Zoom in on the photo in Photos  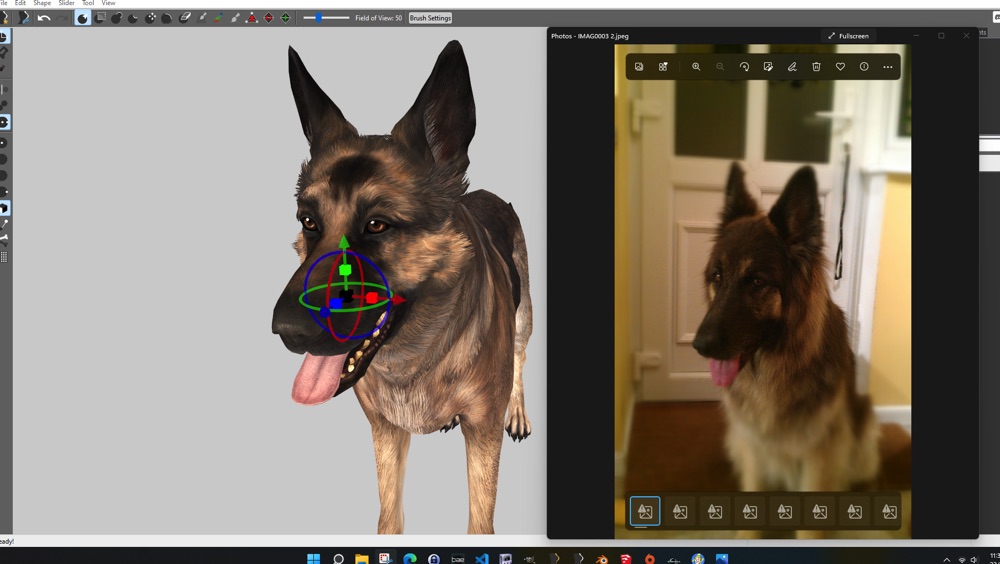[x=696, y=66]
